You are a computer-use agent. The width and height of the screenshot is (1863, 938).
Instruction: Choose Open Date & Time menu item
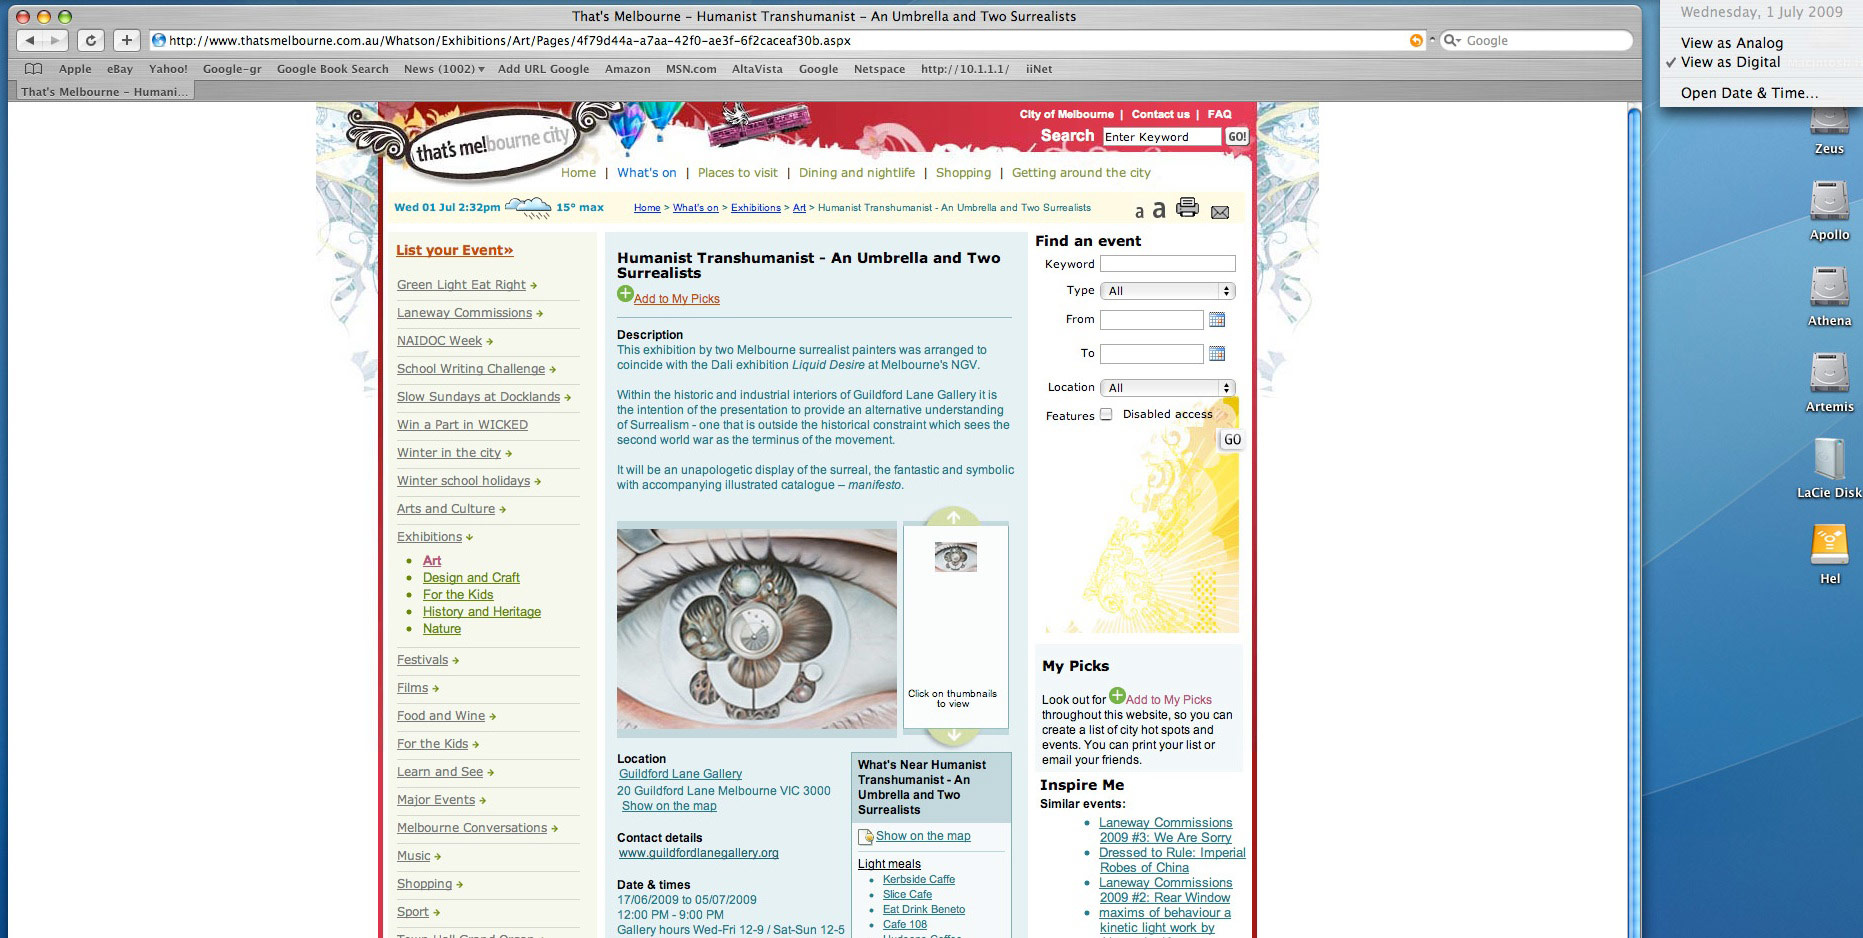point(1749,93)
